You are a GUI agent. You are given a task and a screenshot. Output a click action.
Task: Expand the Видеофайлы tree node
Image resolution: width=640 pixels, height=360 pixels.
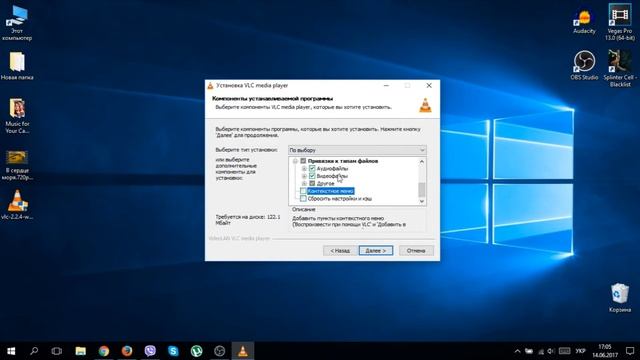point(304,176)
